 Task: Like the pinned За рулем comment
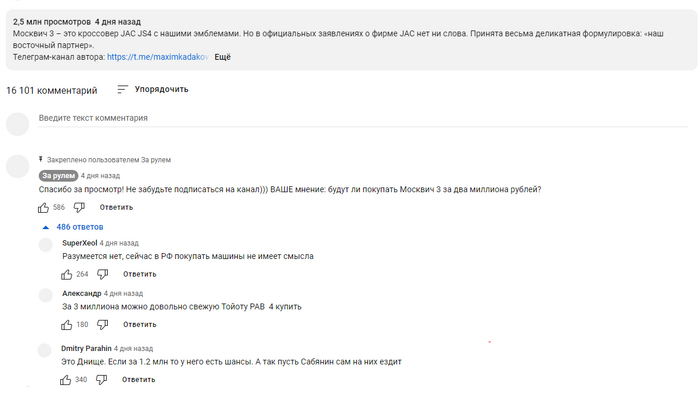coord(43,208)
